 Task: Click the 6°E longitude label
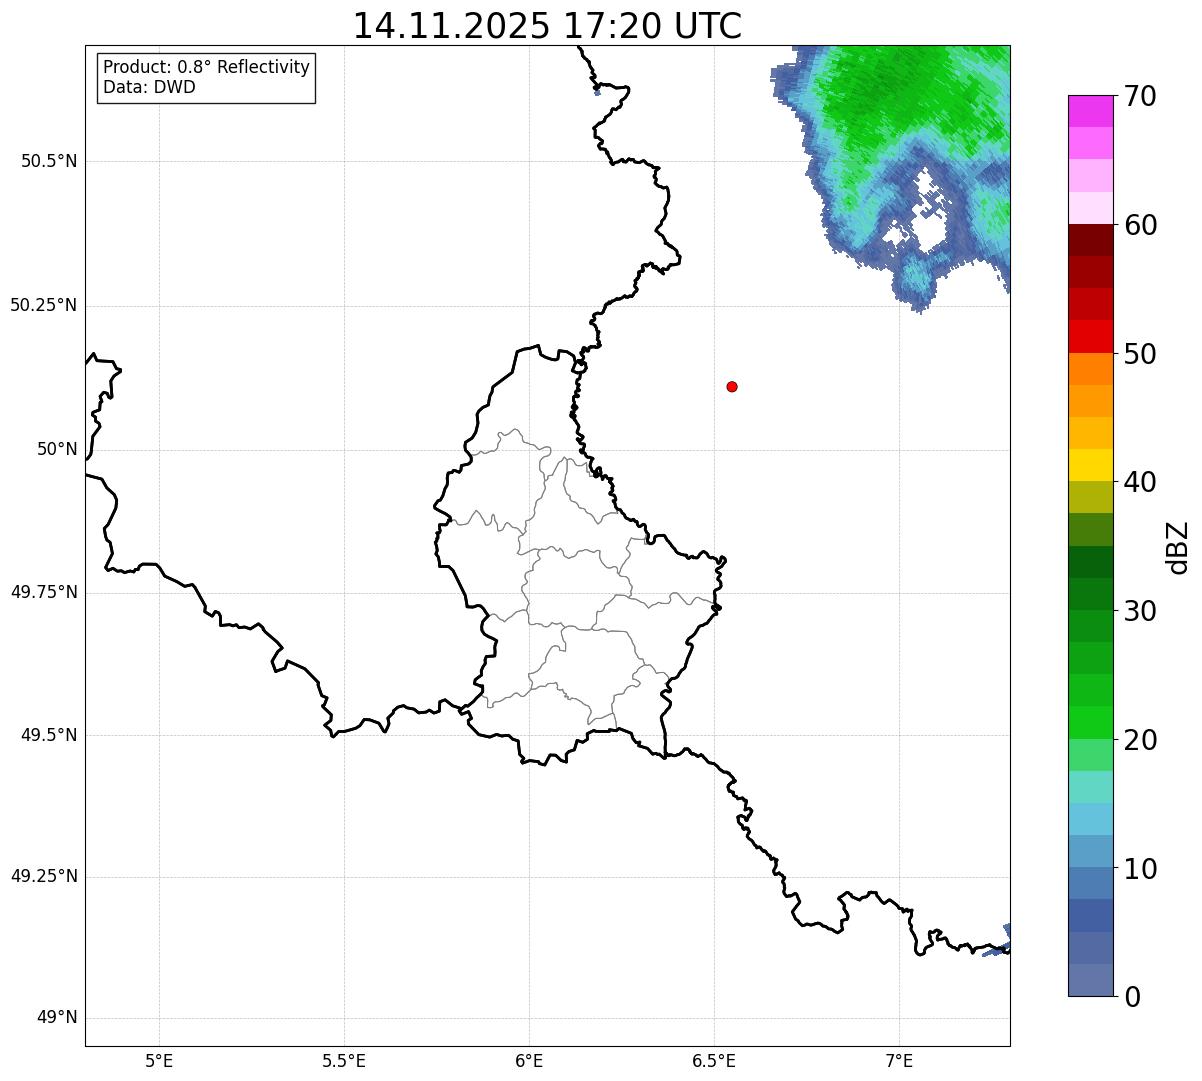pos(529,1060)
